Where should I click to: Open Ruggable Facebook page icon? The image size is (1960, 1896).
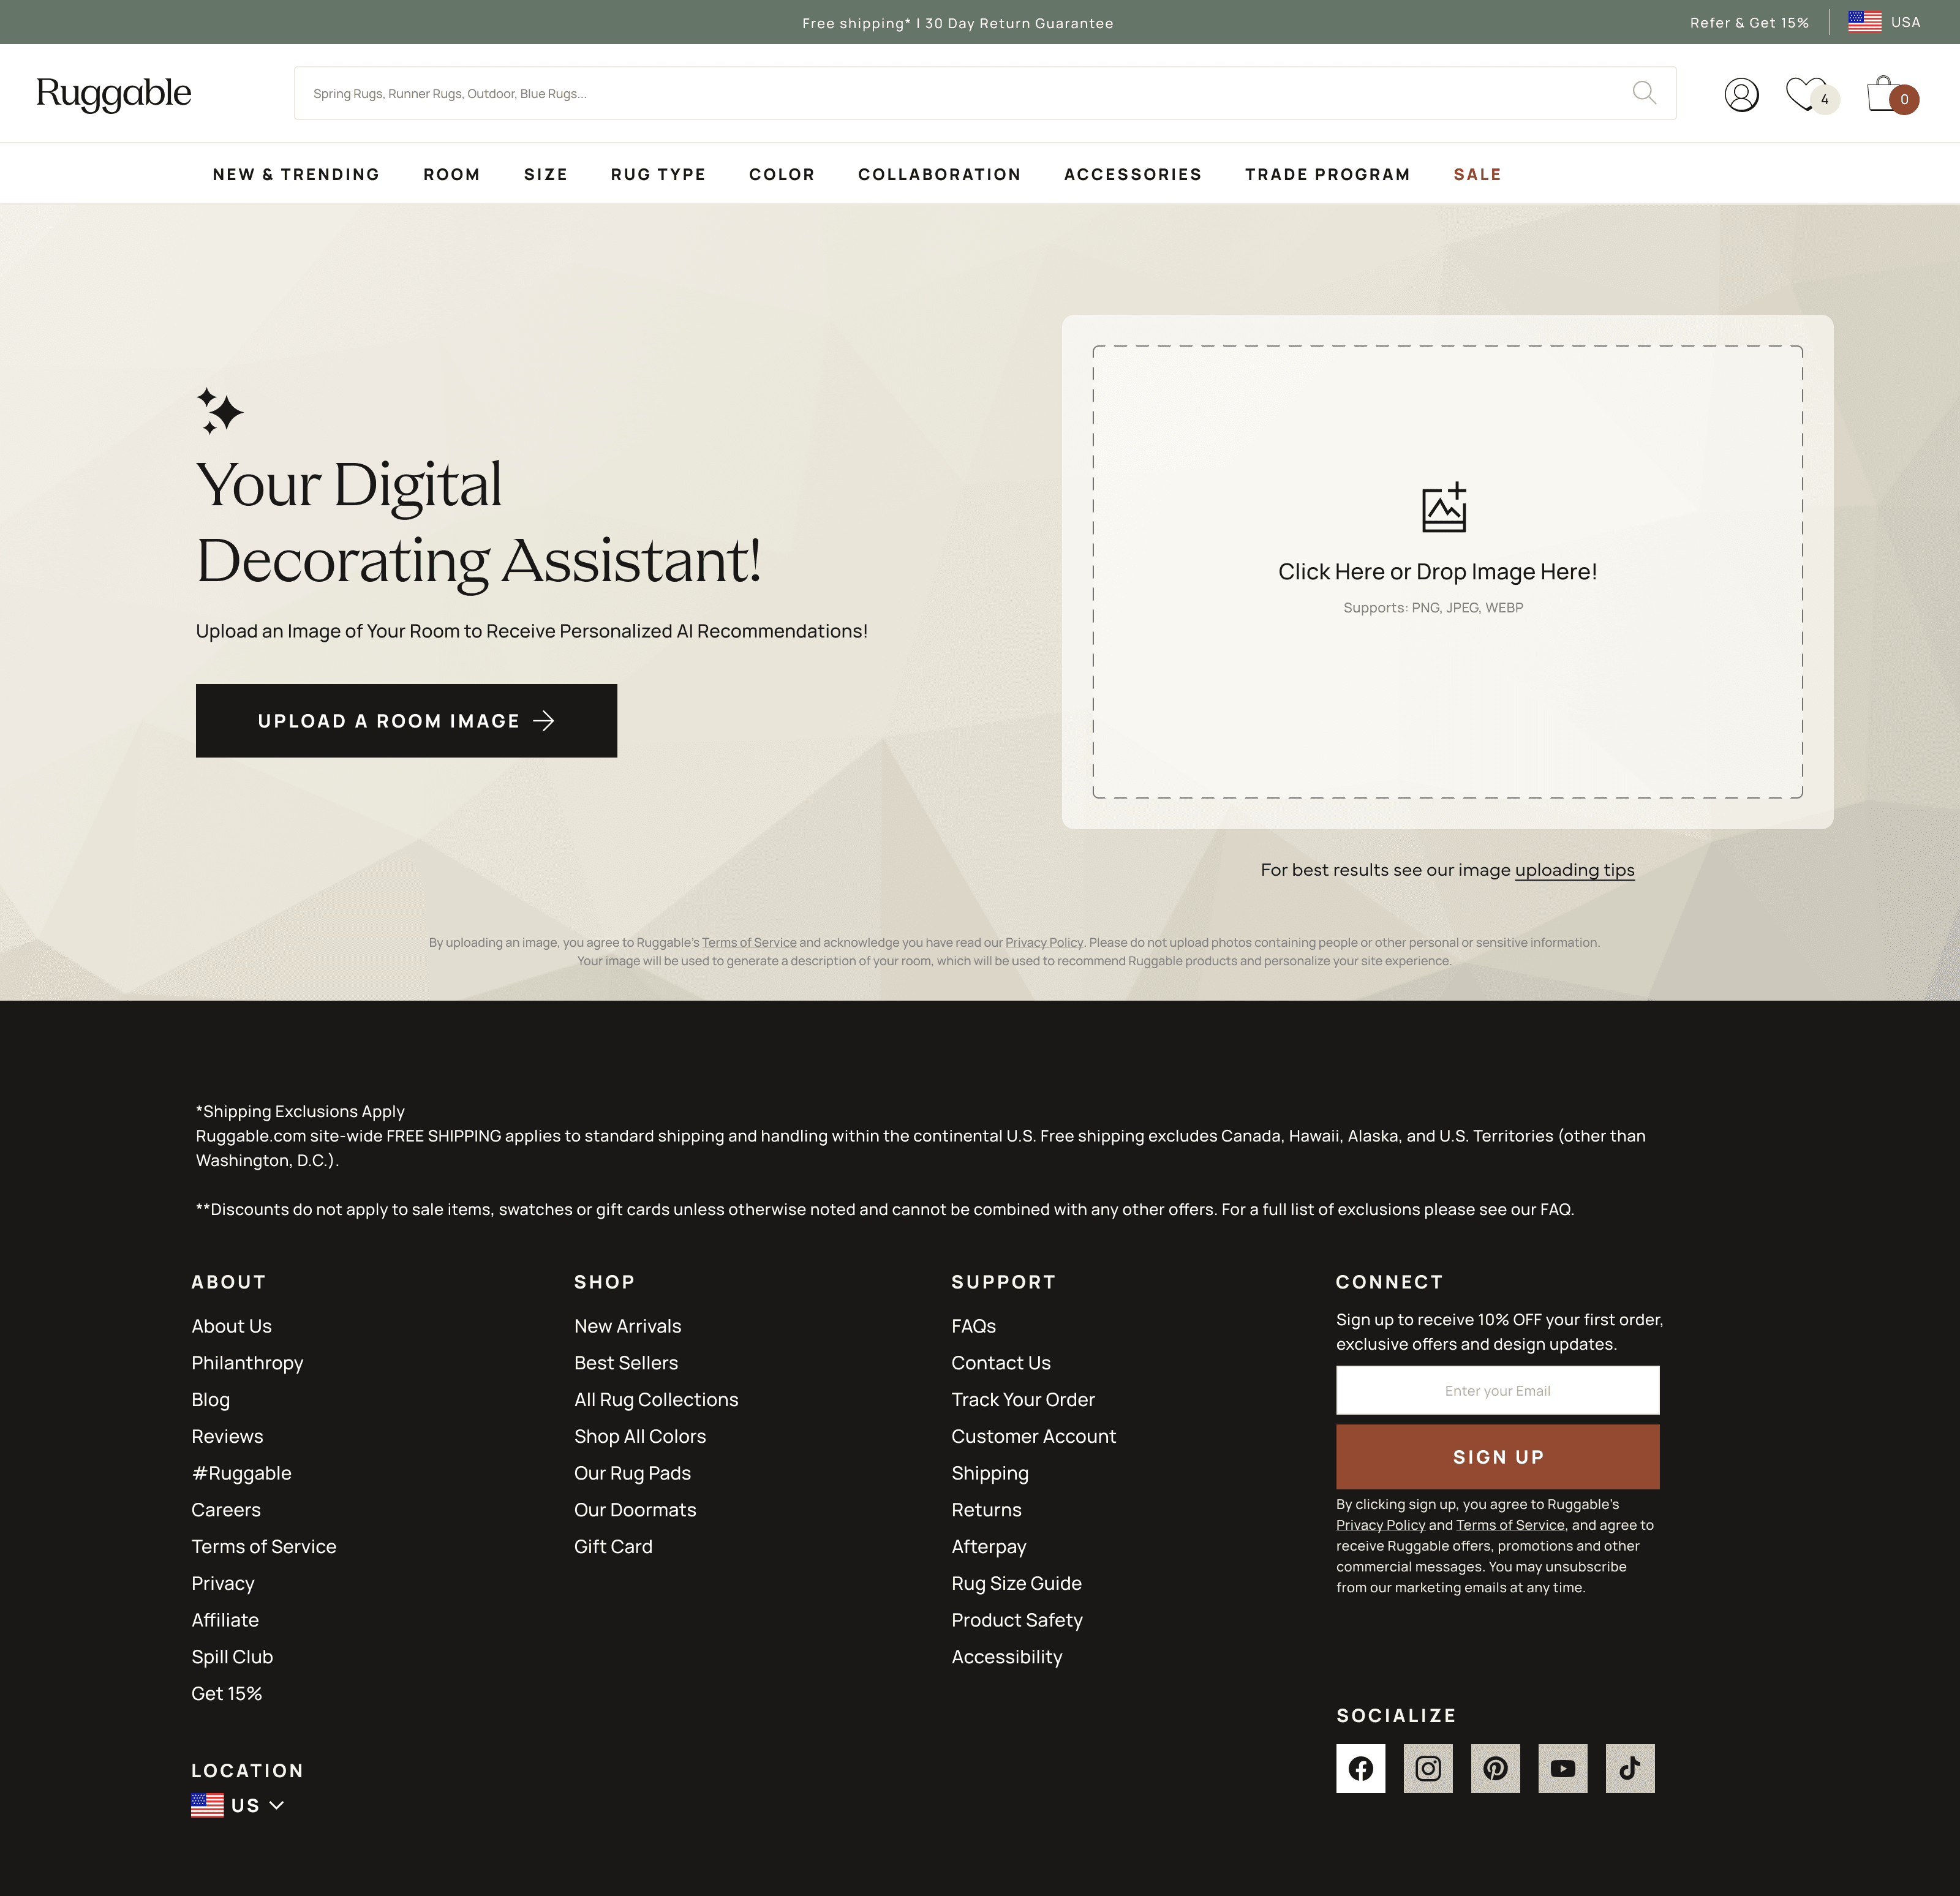tap(1360, 1768)
